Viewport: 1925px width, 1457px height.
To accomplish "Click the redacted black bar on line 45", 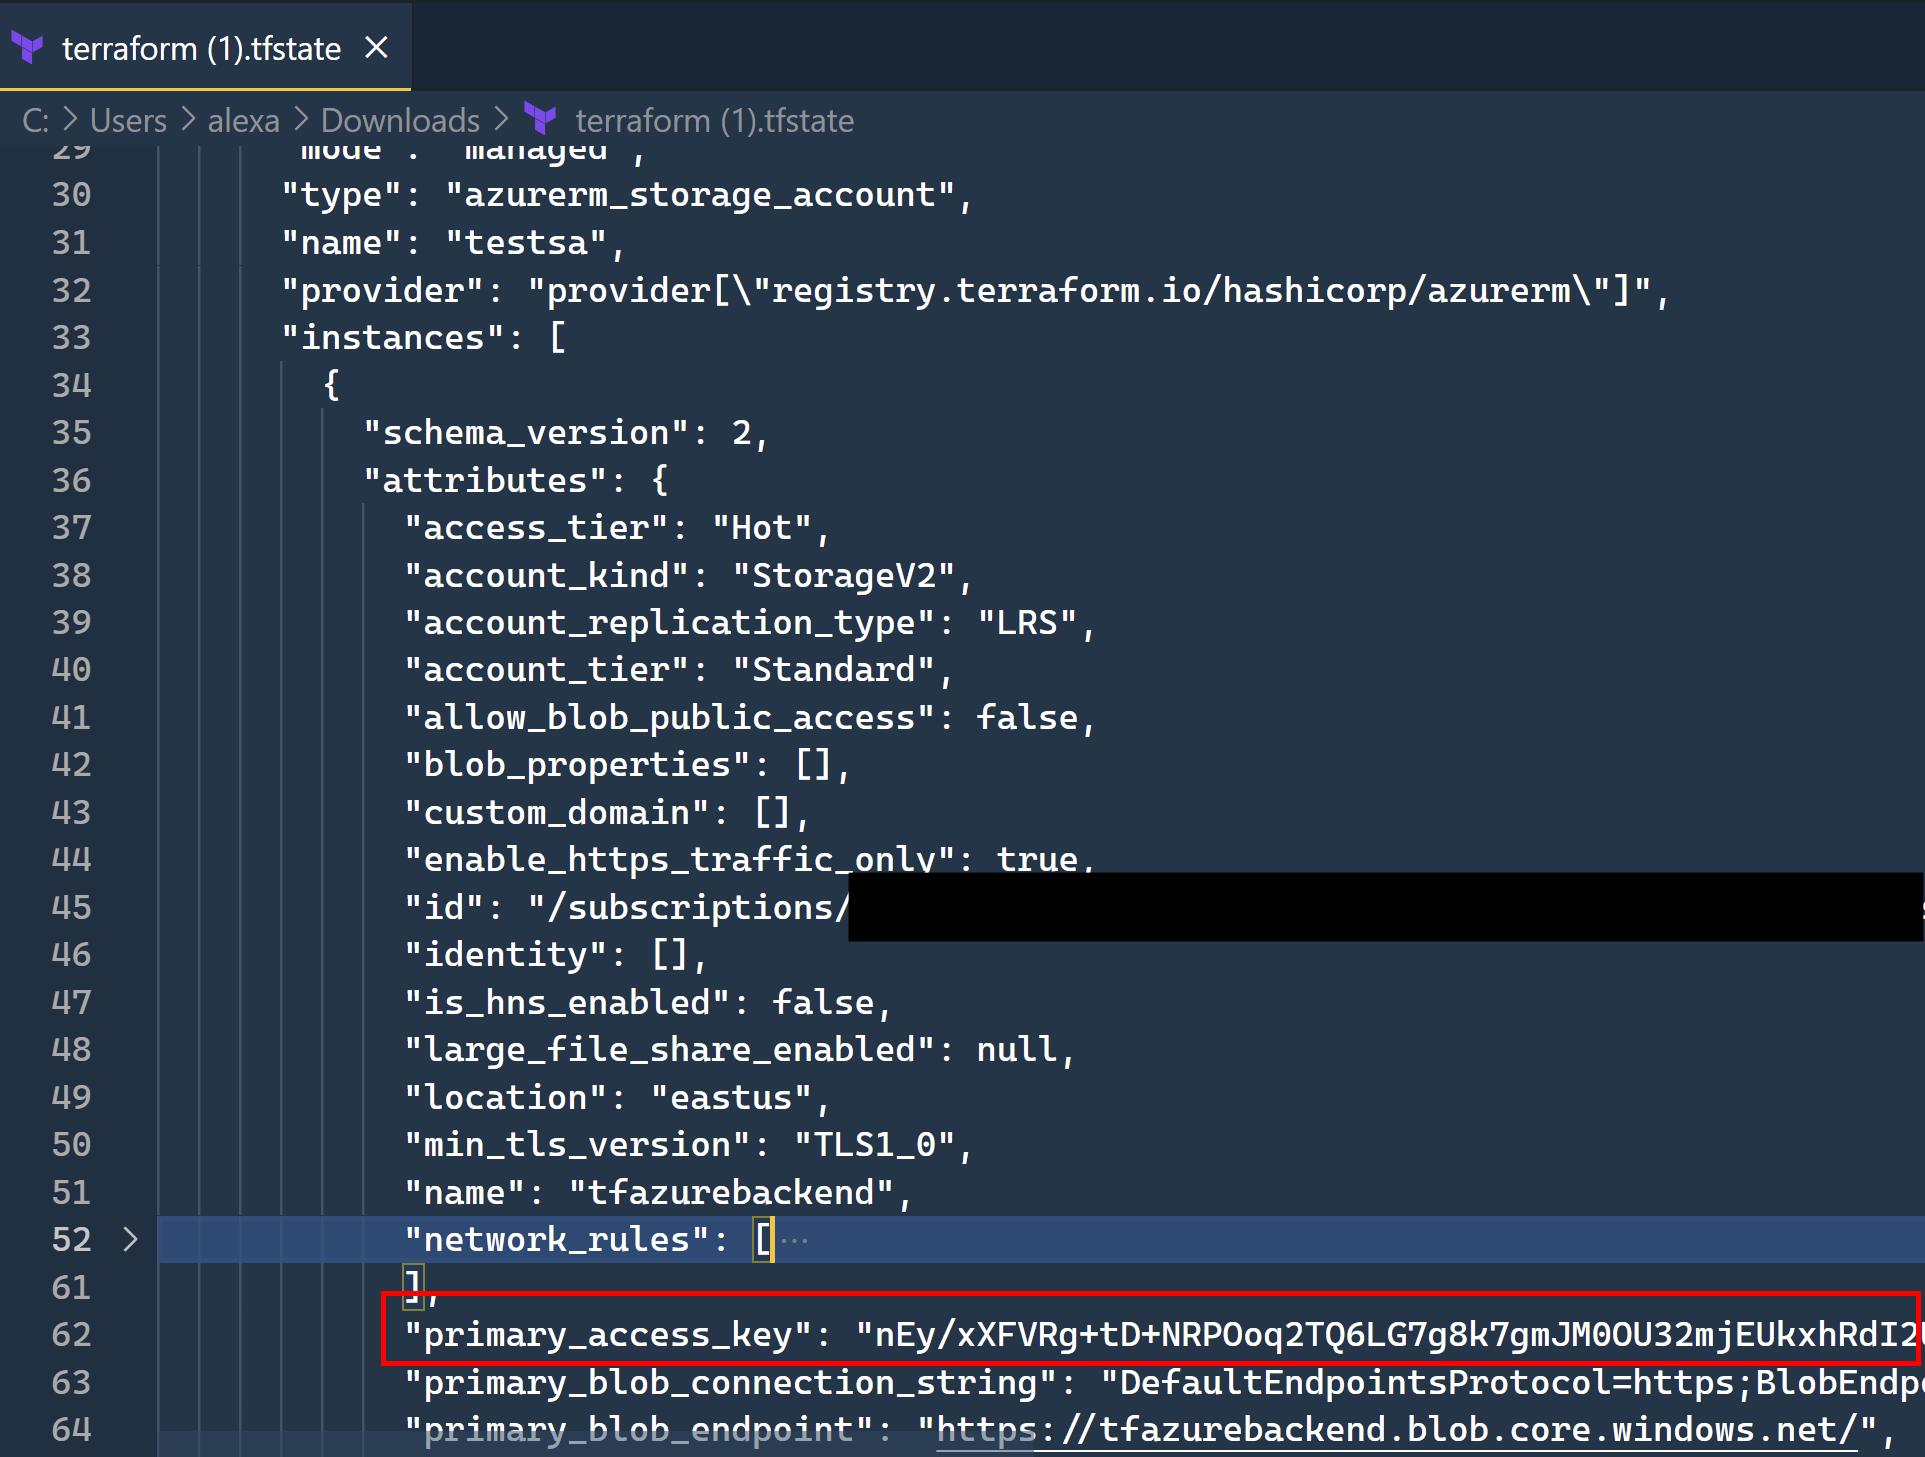I will click(1380, 908).
